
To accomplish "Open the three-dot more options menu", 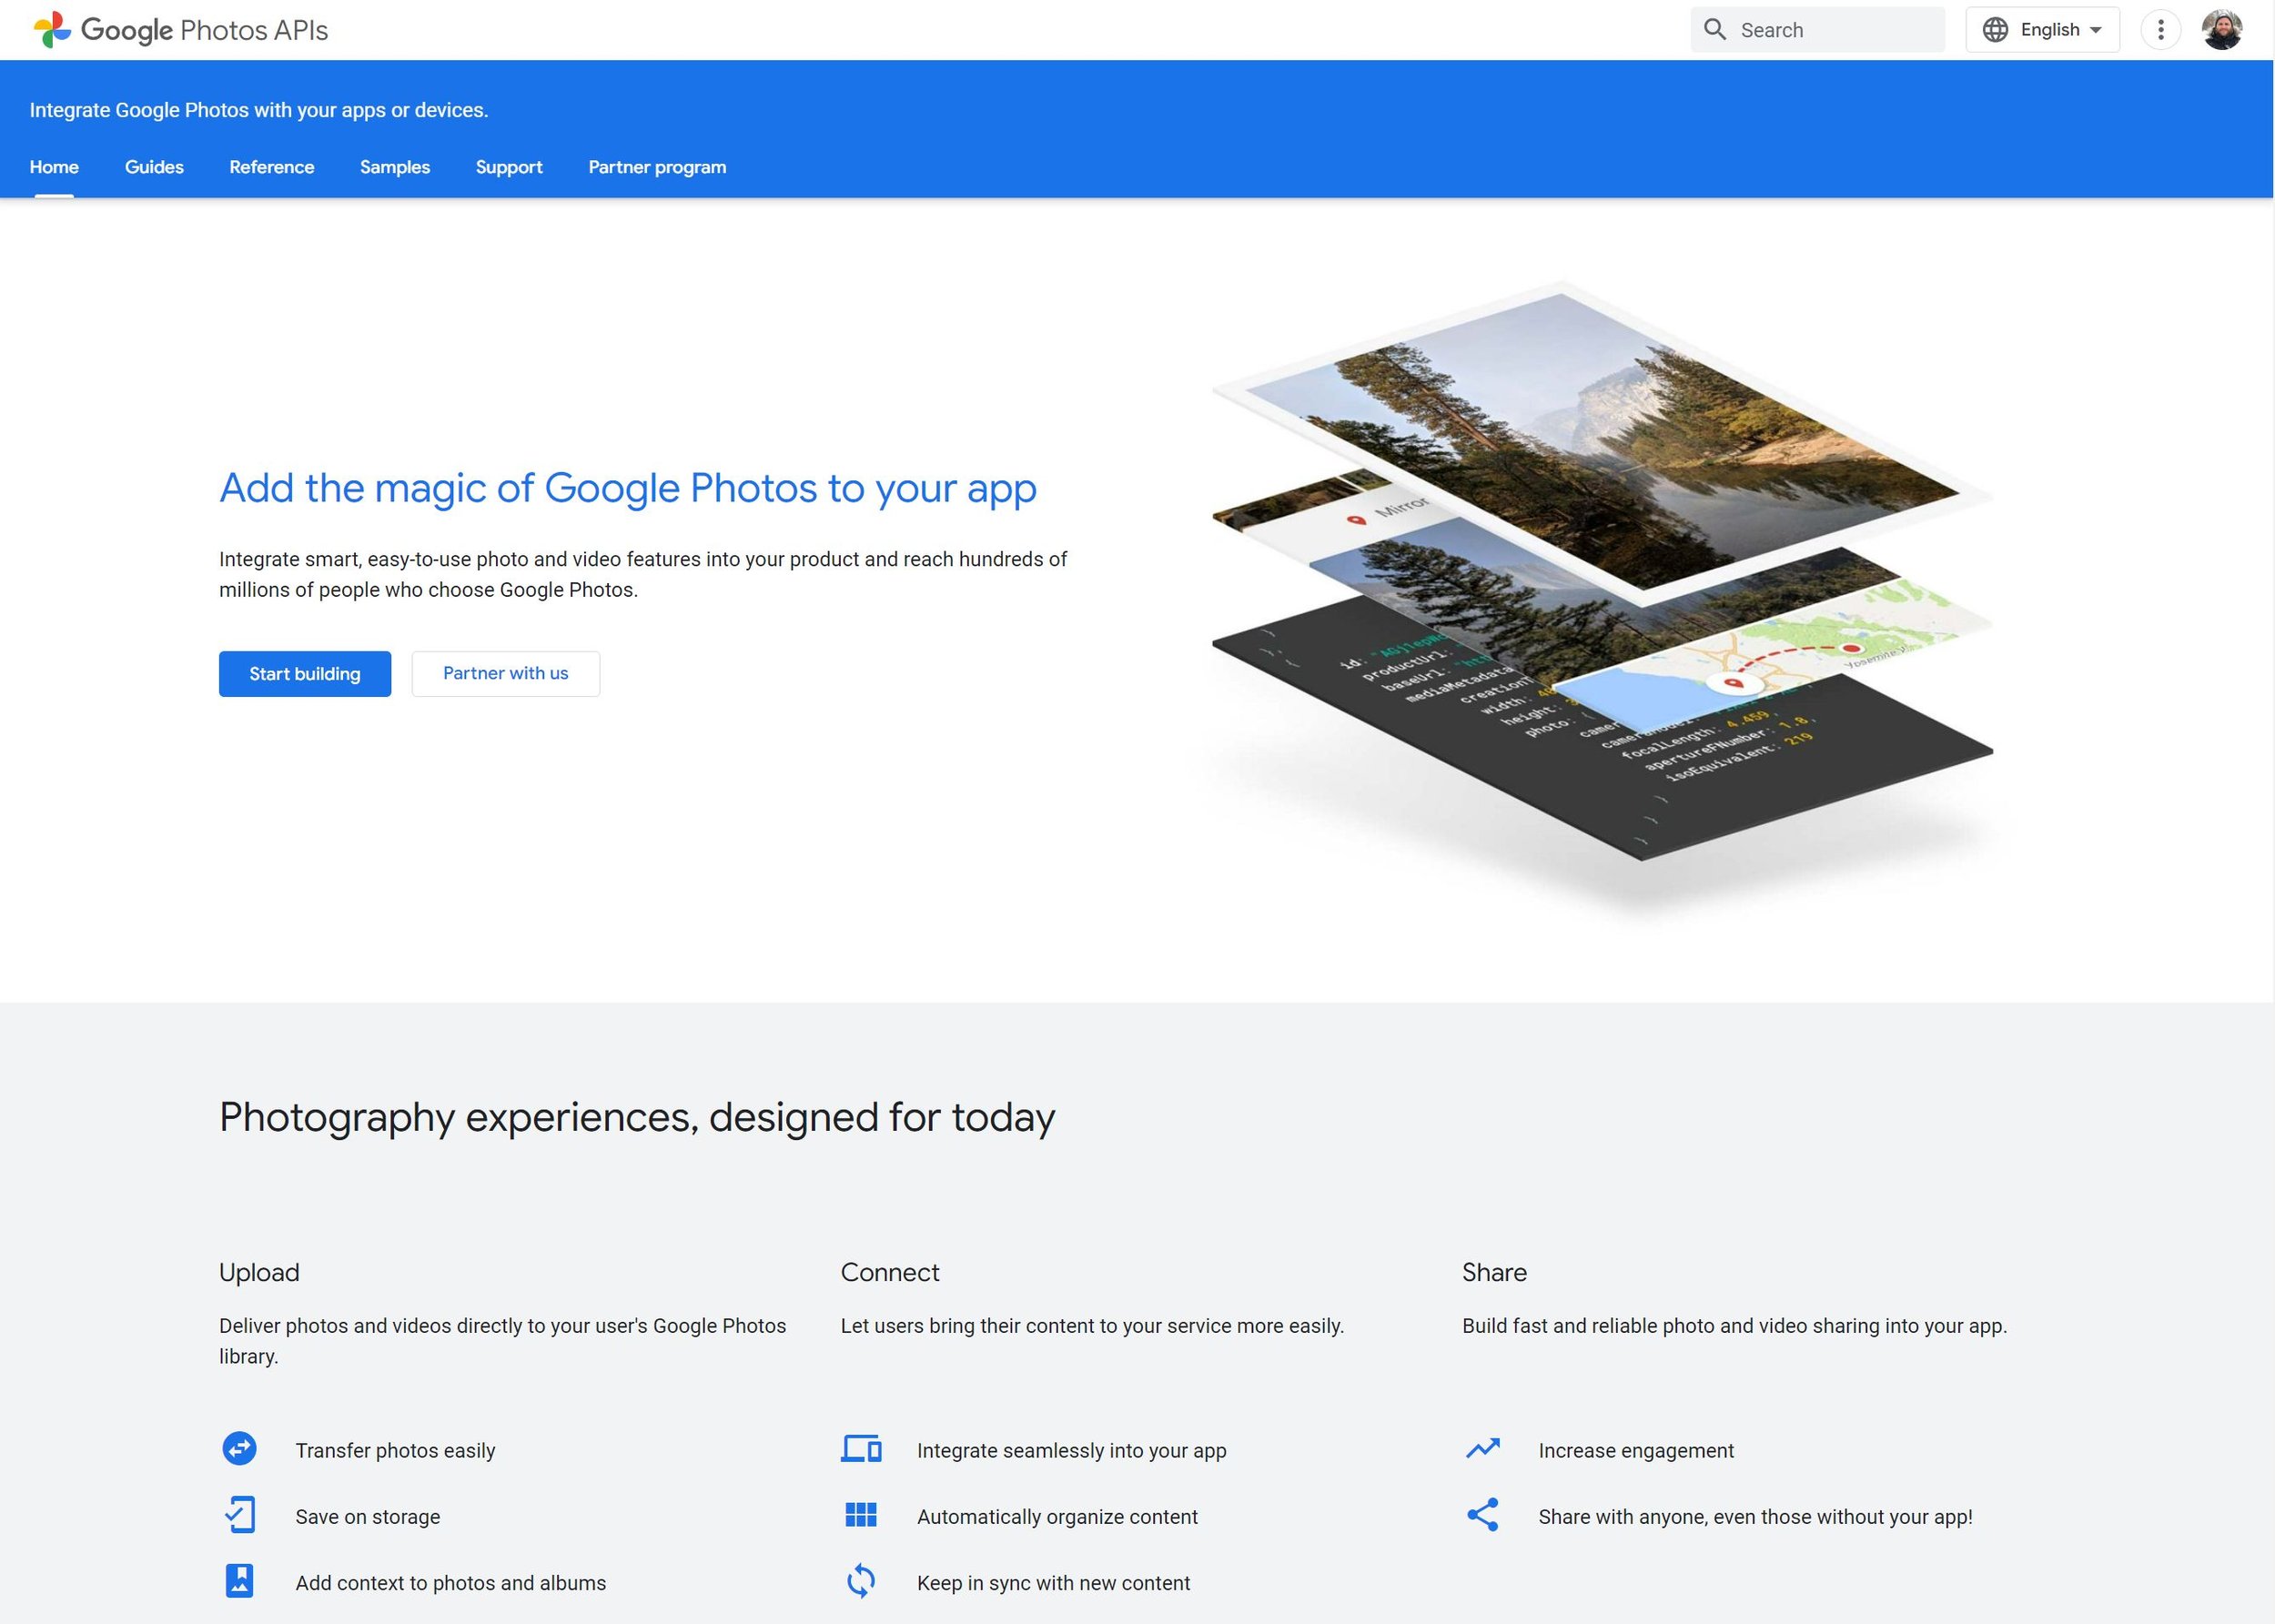I will click(x=2160, y=30).
